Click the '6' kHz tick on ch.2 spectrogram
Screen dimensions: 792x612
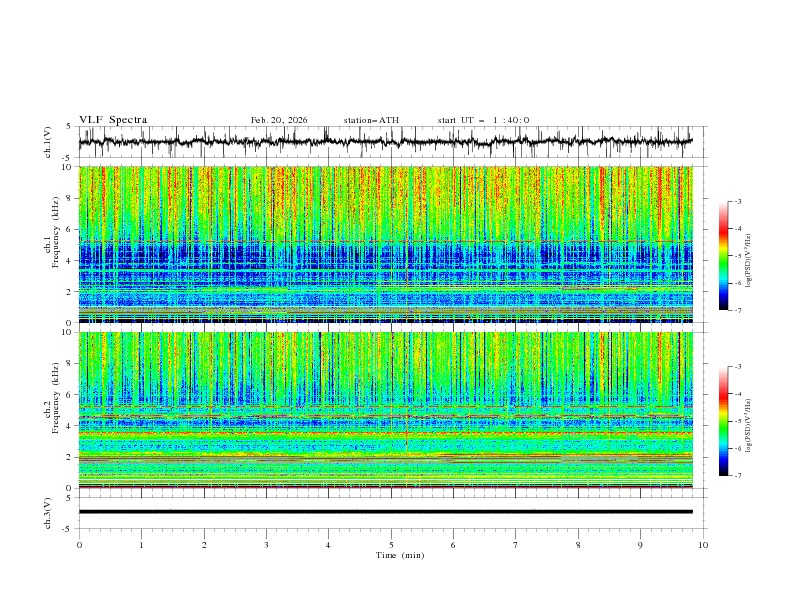(x=70, y=394)
